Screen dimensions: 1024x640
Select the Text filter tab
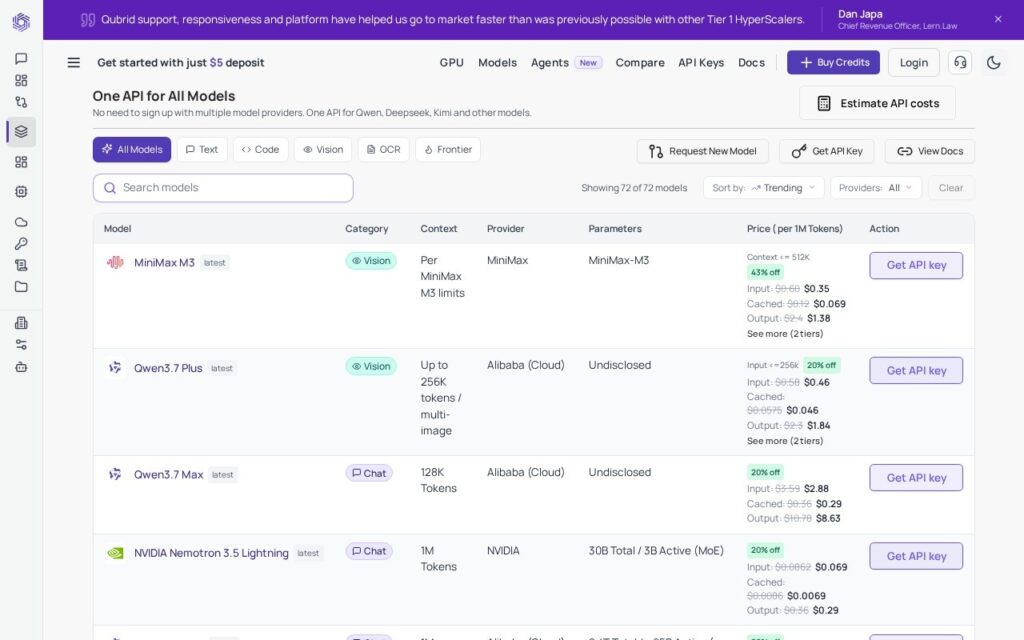(x=202, y=150)
